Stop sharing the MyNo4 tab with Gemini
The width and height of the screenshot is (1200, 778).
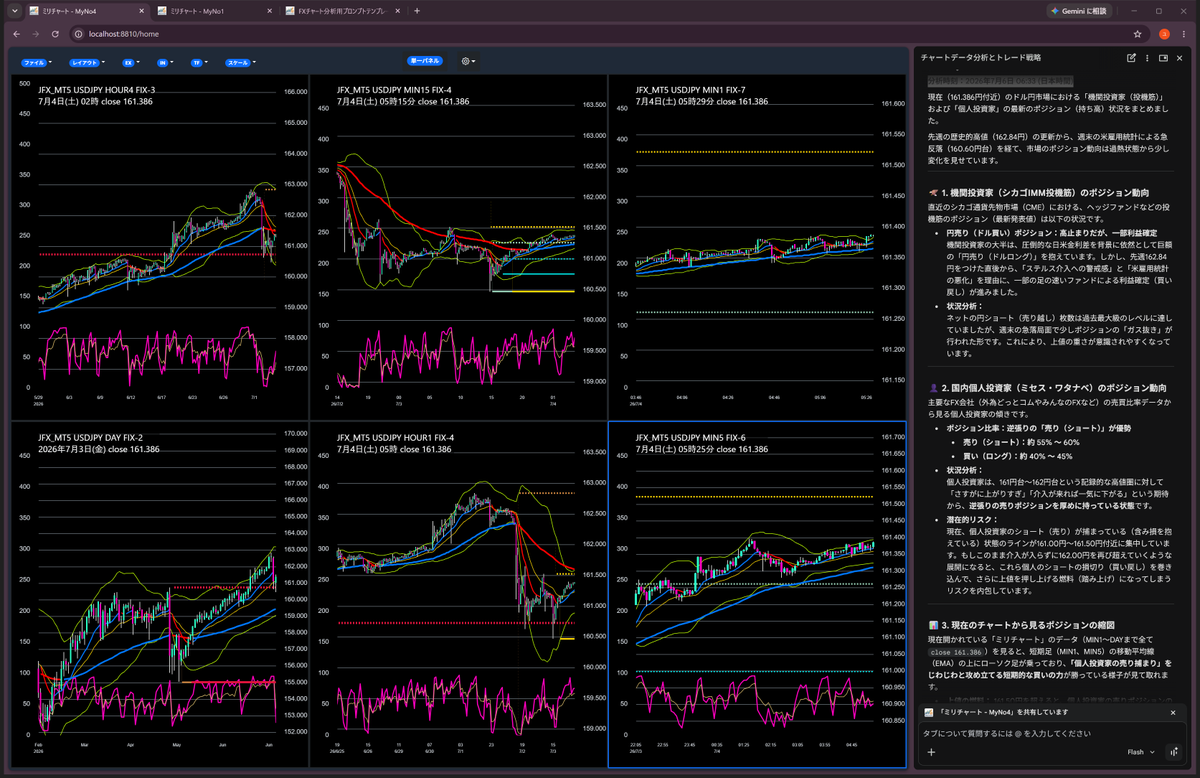point(1173,713)
